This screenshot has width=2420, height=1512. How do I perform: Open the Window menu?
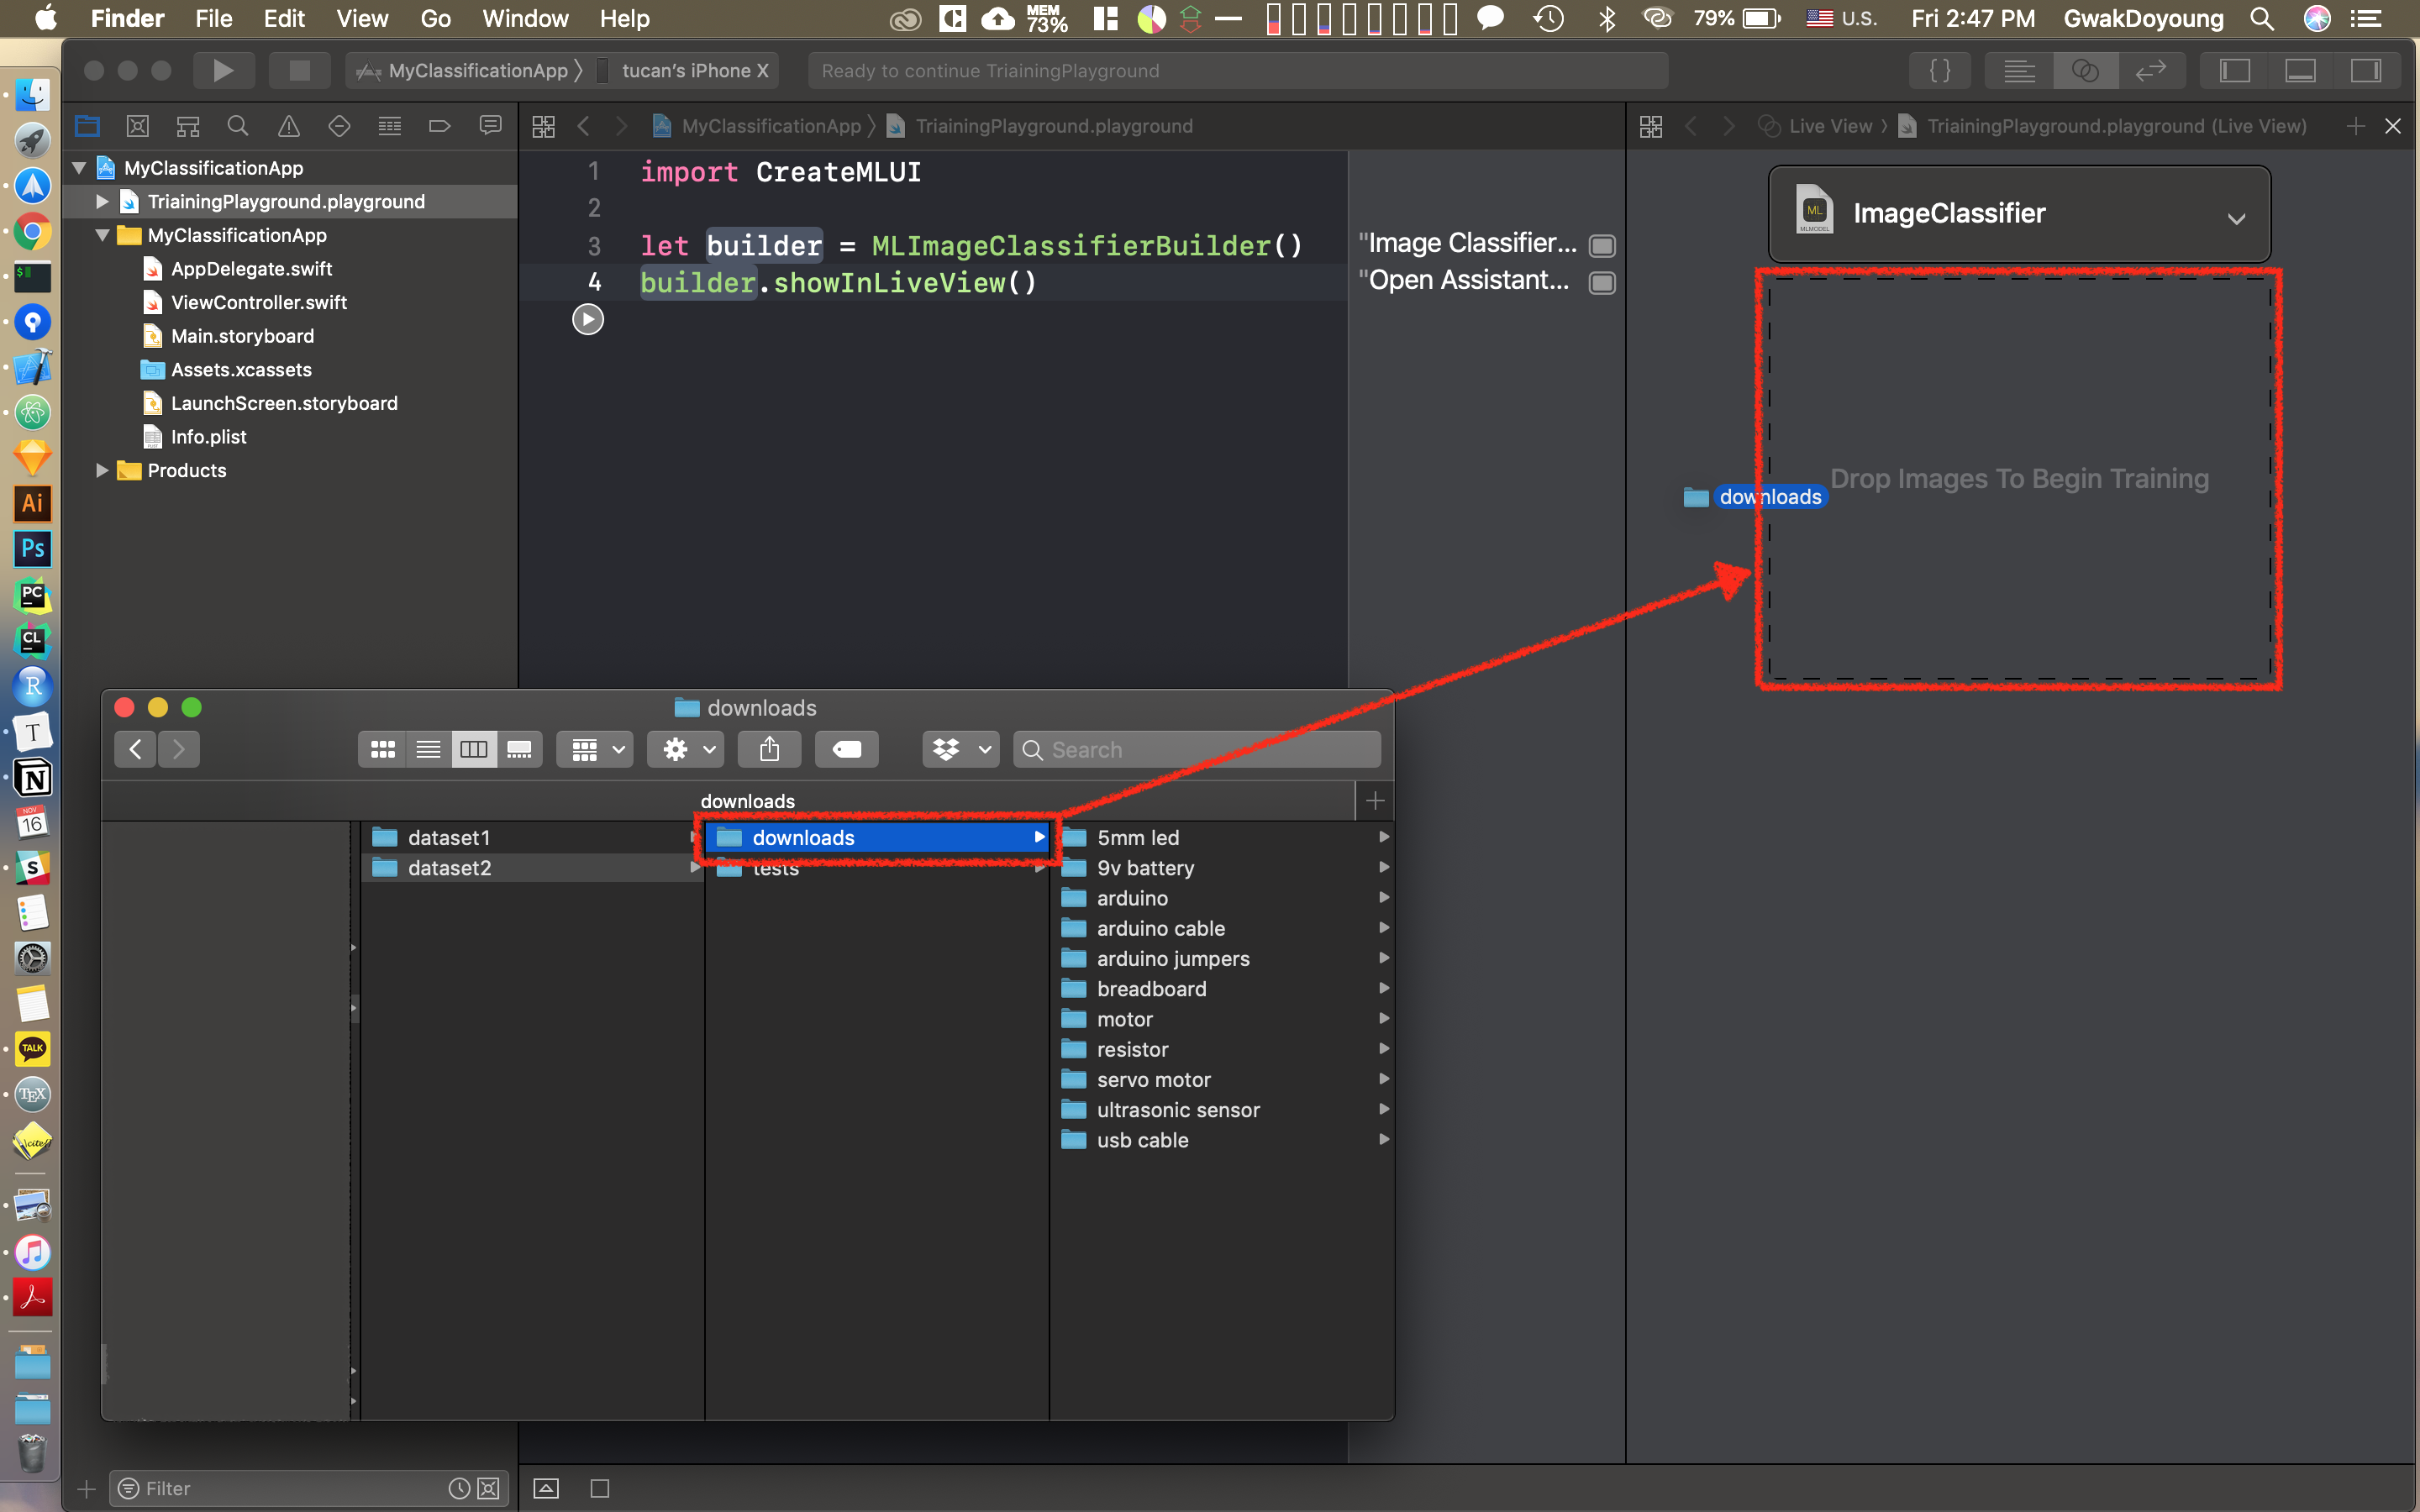(525, 18)
